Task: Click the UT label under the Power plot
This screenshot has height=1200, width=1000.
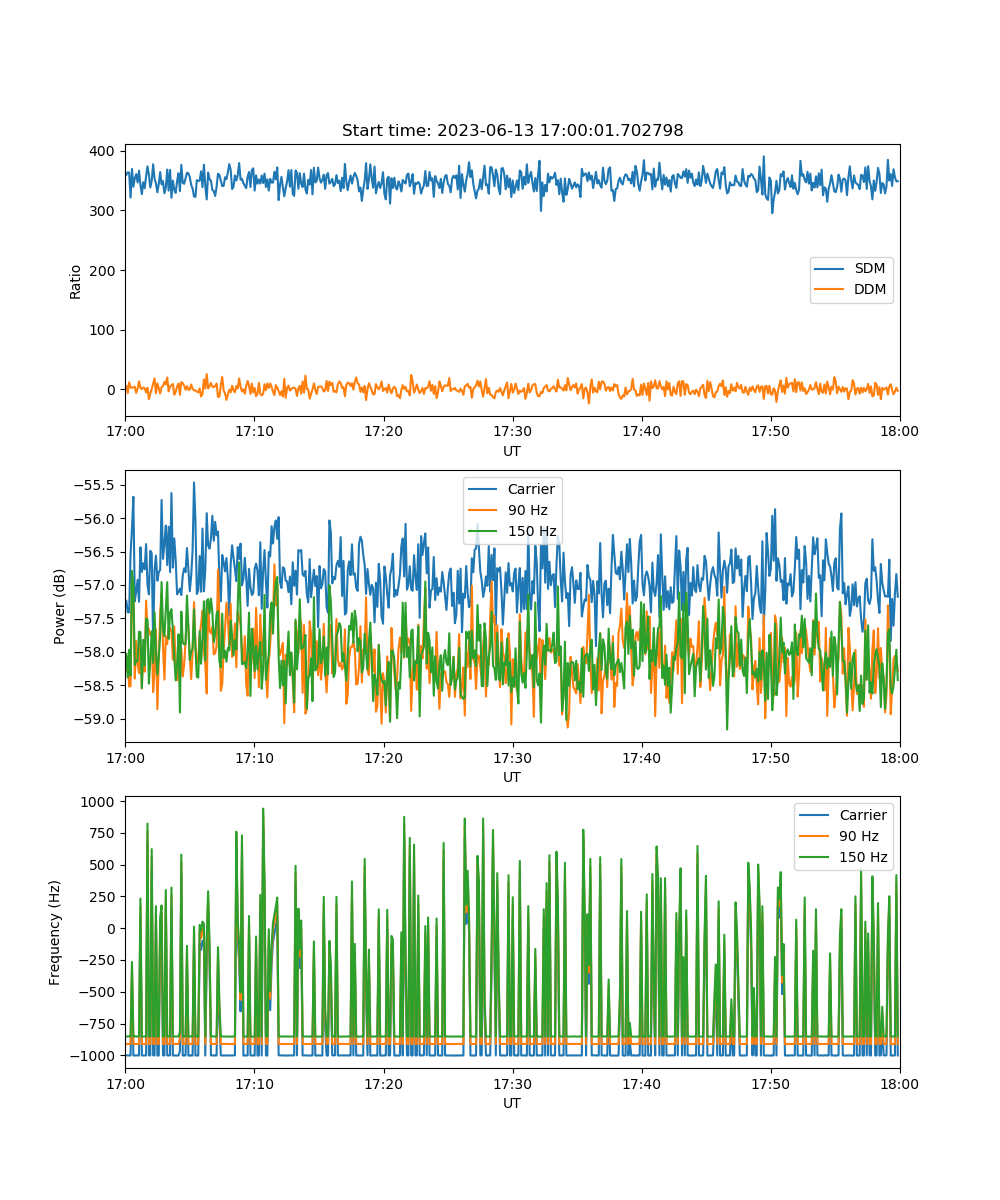Action: point(512,777)
